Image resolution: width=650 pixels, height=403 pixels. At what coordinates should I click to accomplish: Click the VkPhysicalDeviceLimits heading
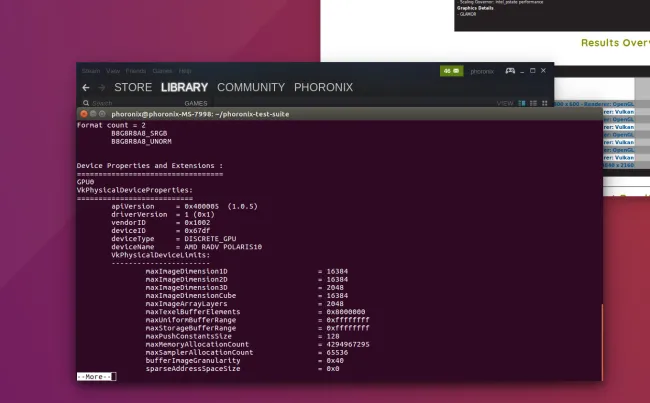click(x=161, y=255)
